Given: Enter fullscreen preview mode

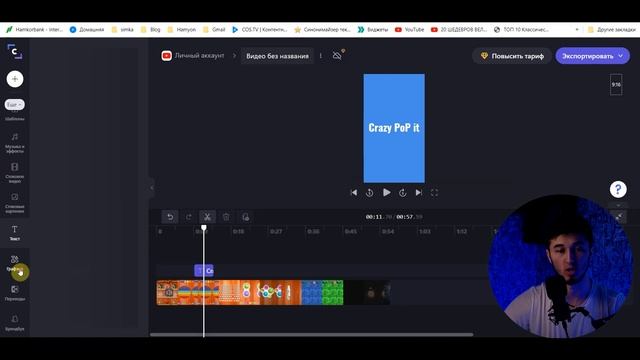Looking at the screenshot, I should click(434, 193).
